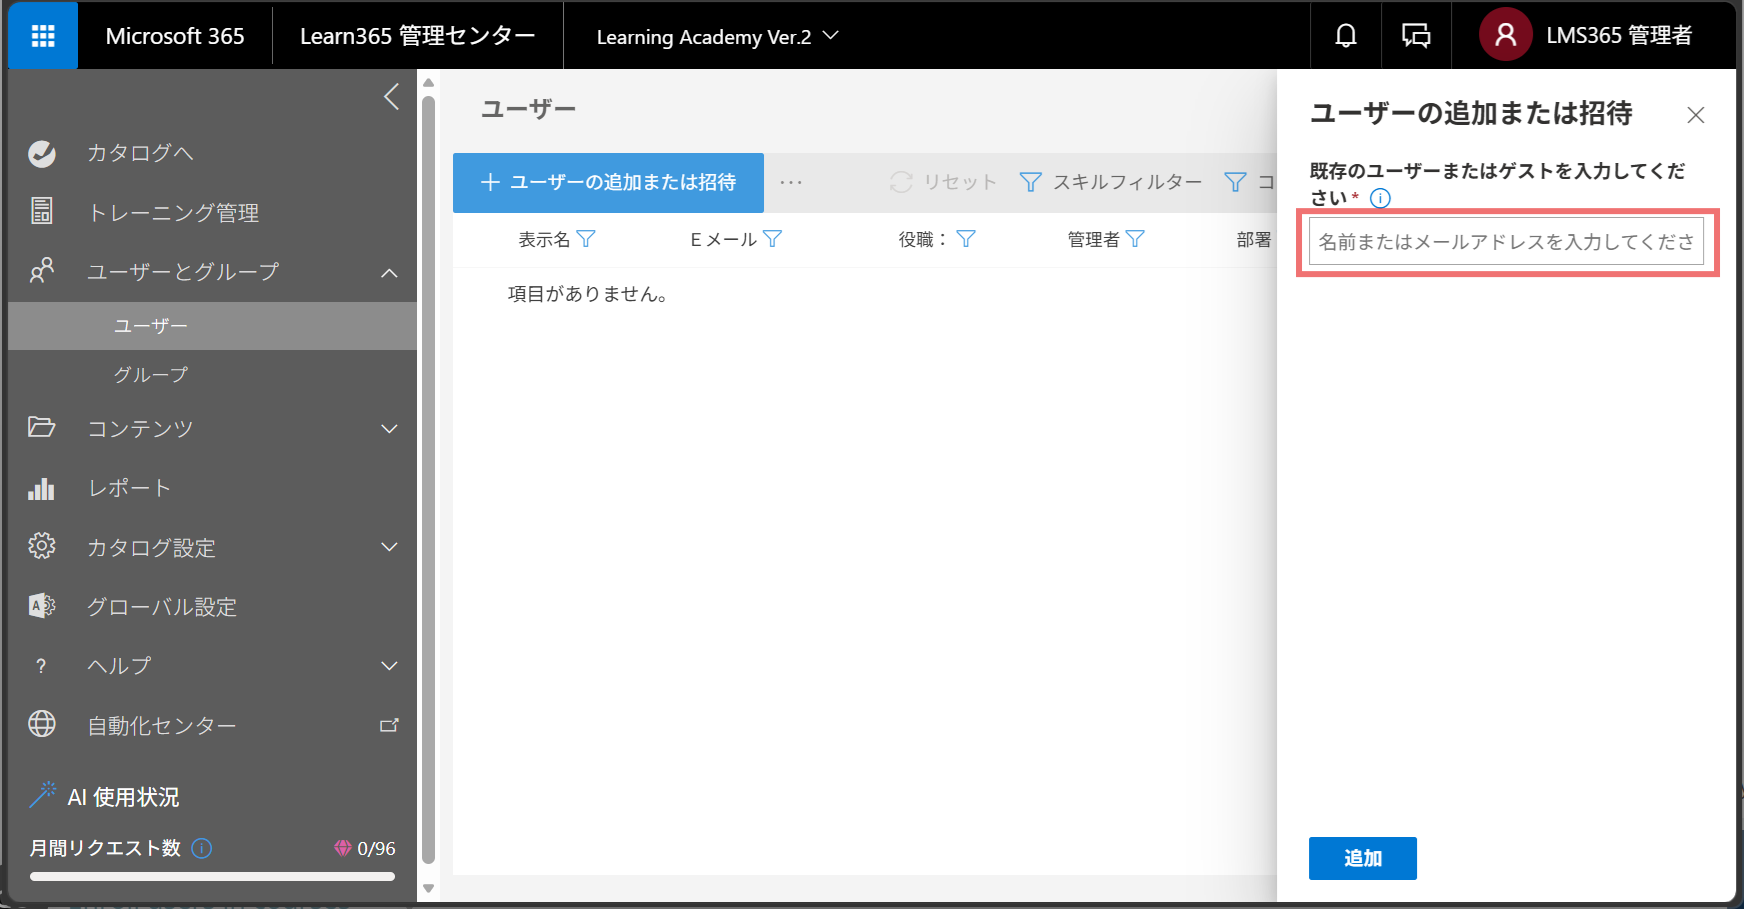Screen dimensions: 1744x909
Task: Click the Learn365 管理センター header link
Action: (x=418, y=36)
